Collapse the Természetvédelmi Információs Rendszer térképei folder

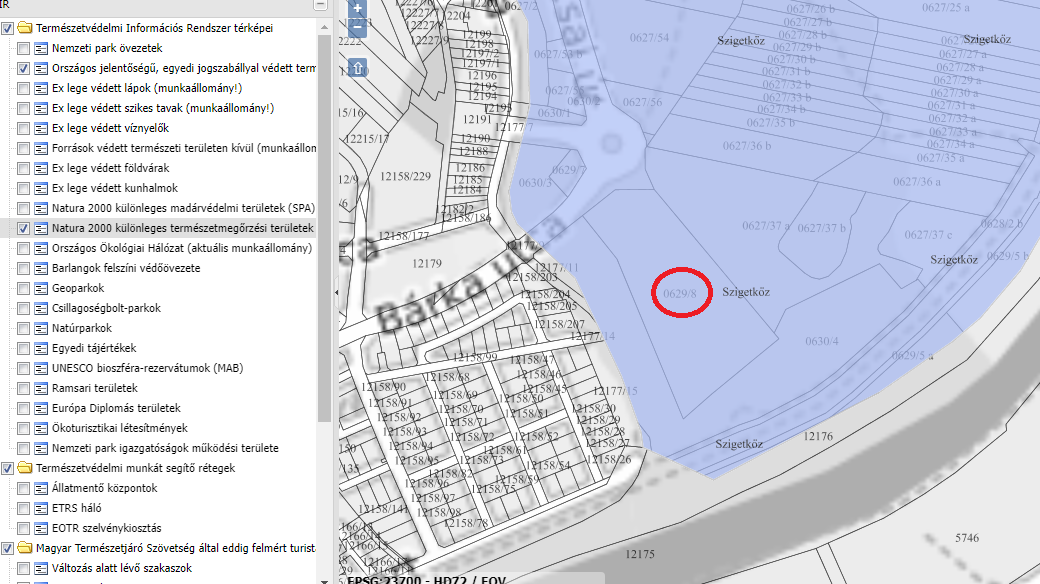click(x=24, y=28)
